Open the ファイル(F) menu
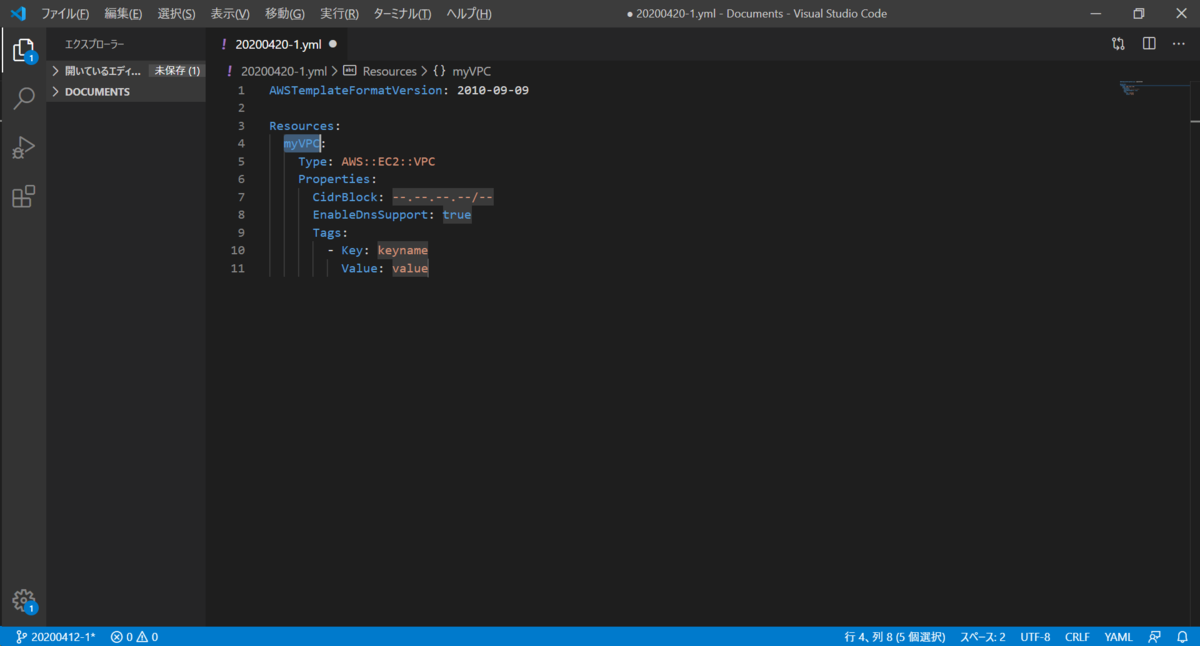The width and height of the screenshot is (1200, 646). click(65, 14)
